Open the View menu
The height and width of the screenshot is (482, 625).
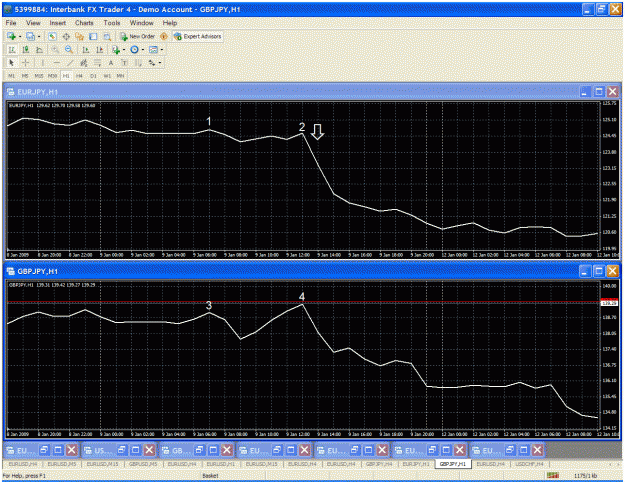click(33, 23)
